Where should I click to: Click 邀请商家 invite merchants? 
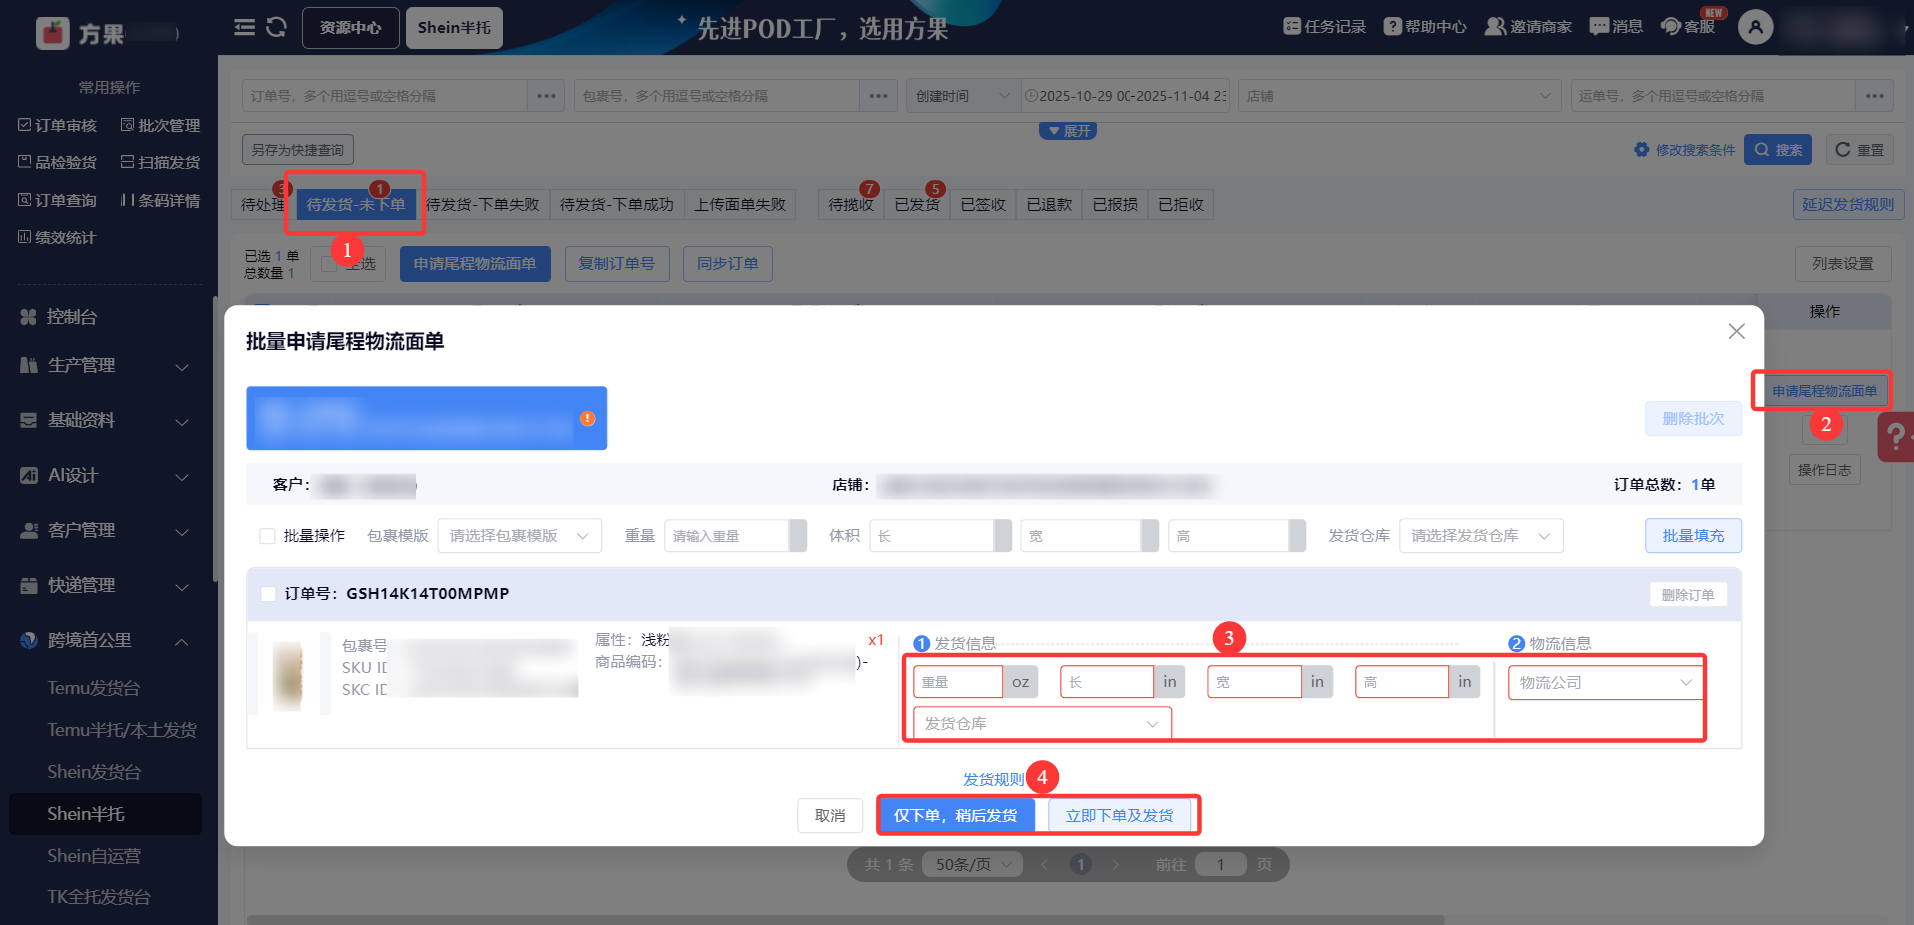pos(1529,27)
